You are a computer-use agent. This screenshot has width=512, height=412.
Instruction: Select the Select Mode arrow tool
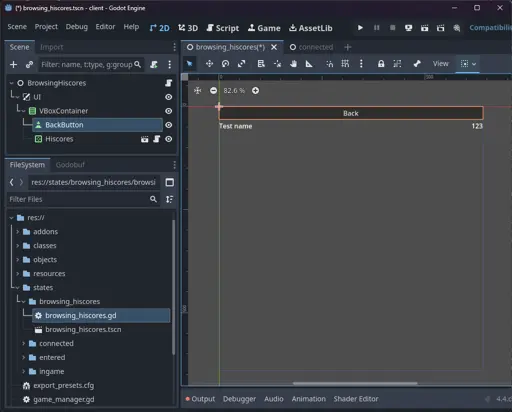[190, 64]
